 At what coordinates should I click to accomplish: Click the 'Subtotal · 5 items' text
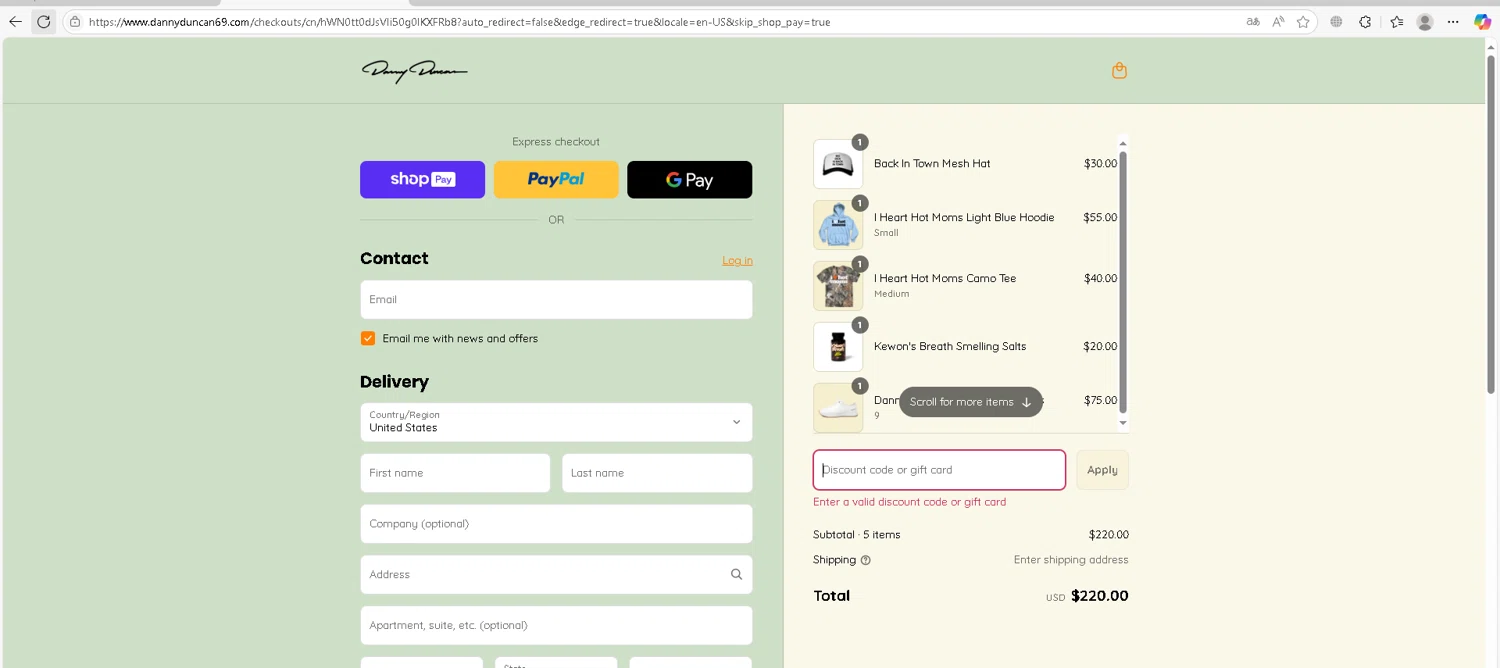point(857,535)
